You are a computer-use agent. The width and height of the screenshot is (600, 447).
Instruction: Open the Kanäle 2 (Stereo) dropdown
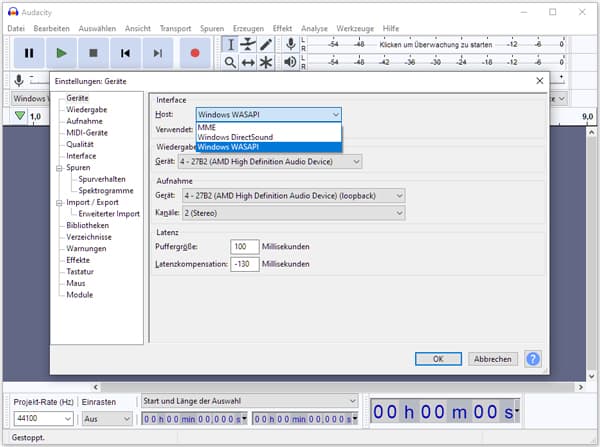293,213
